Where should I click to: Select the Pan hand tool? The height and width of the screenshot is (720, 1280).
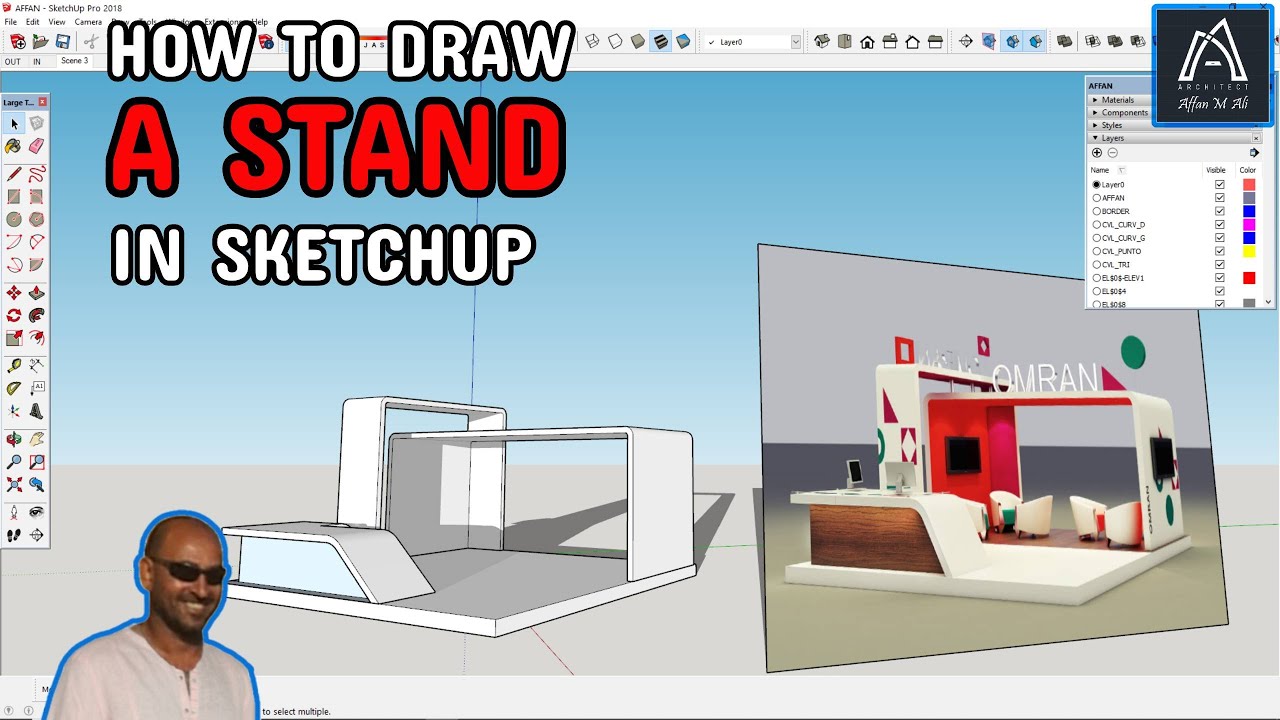tap(37, 439)
